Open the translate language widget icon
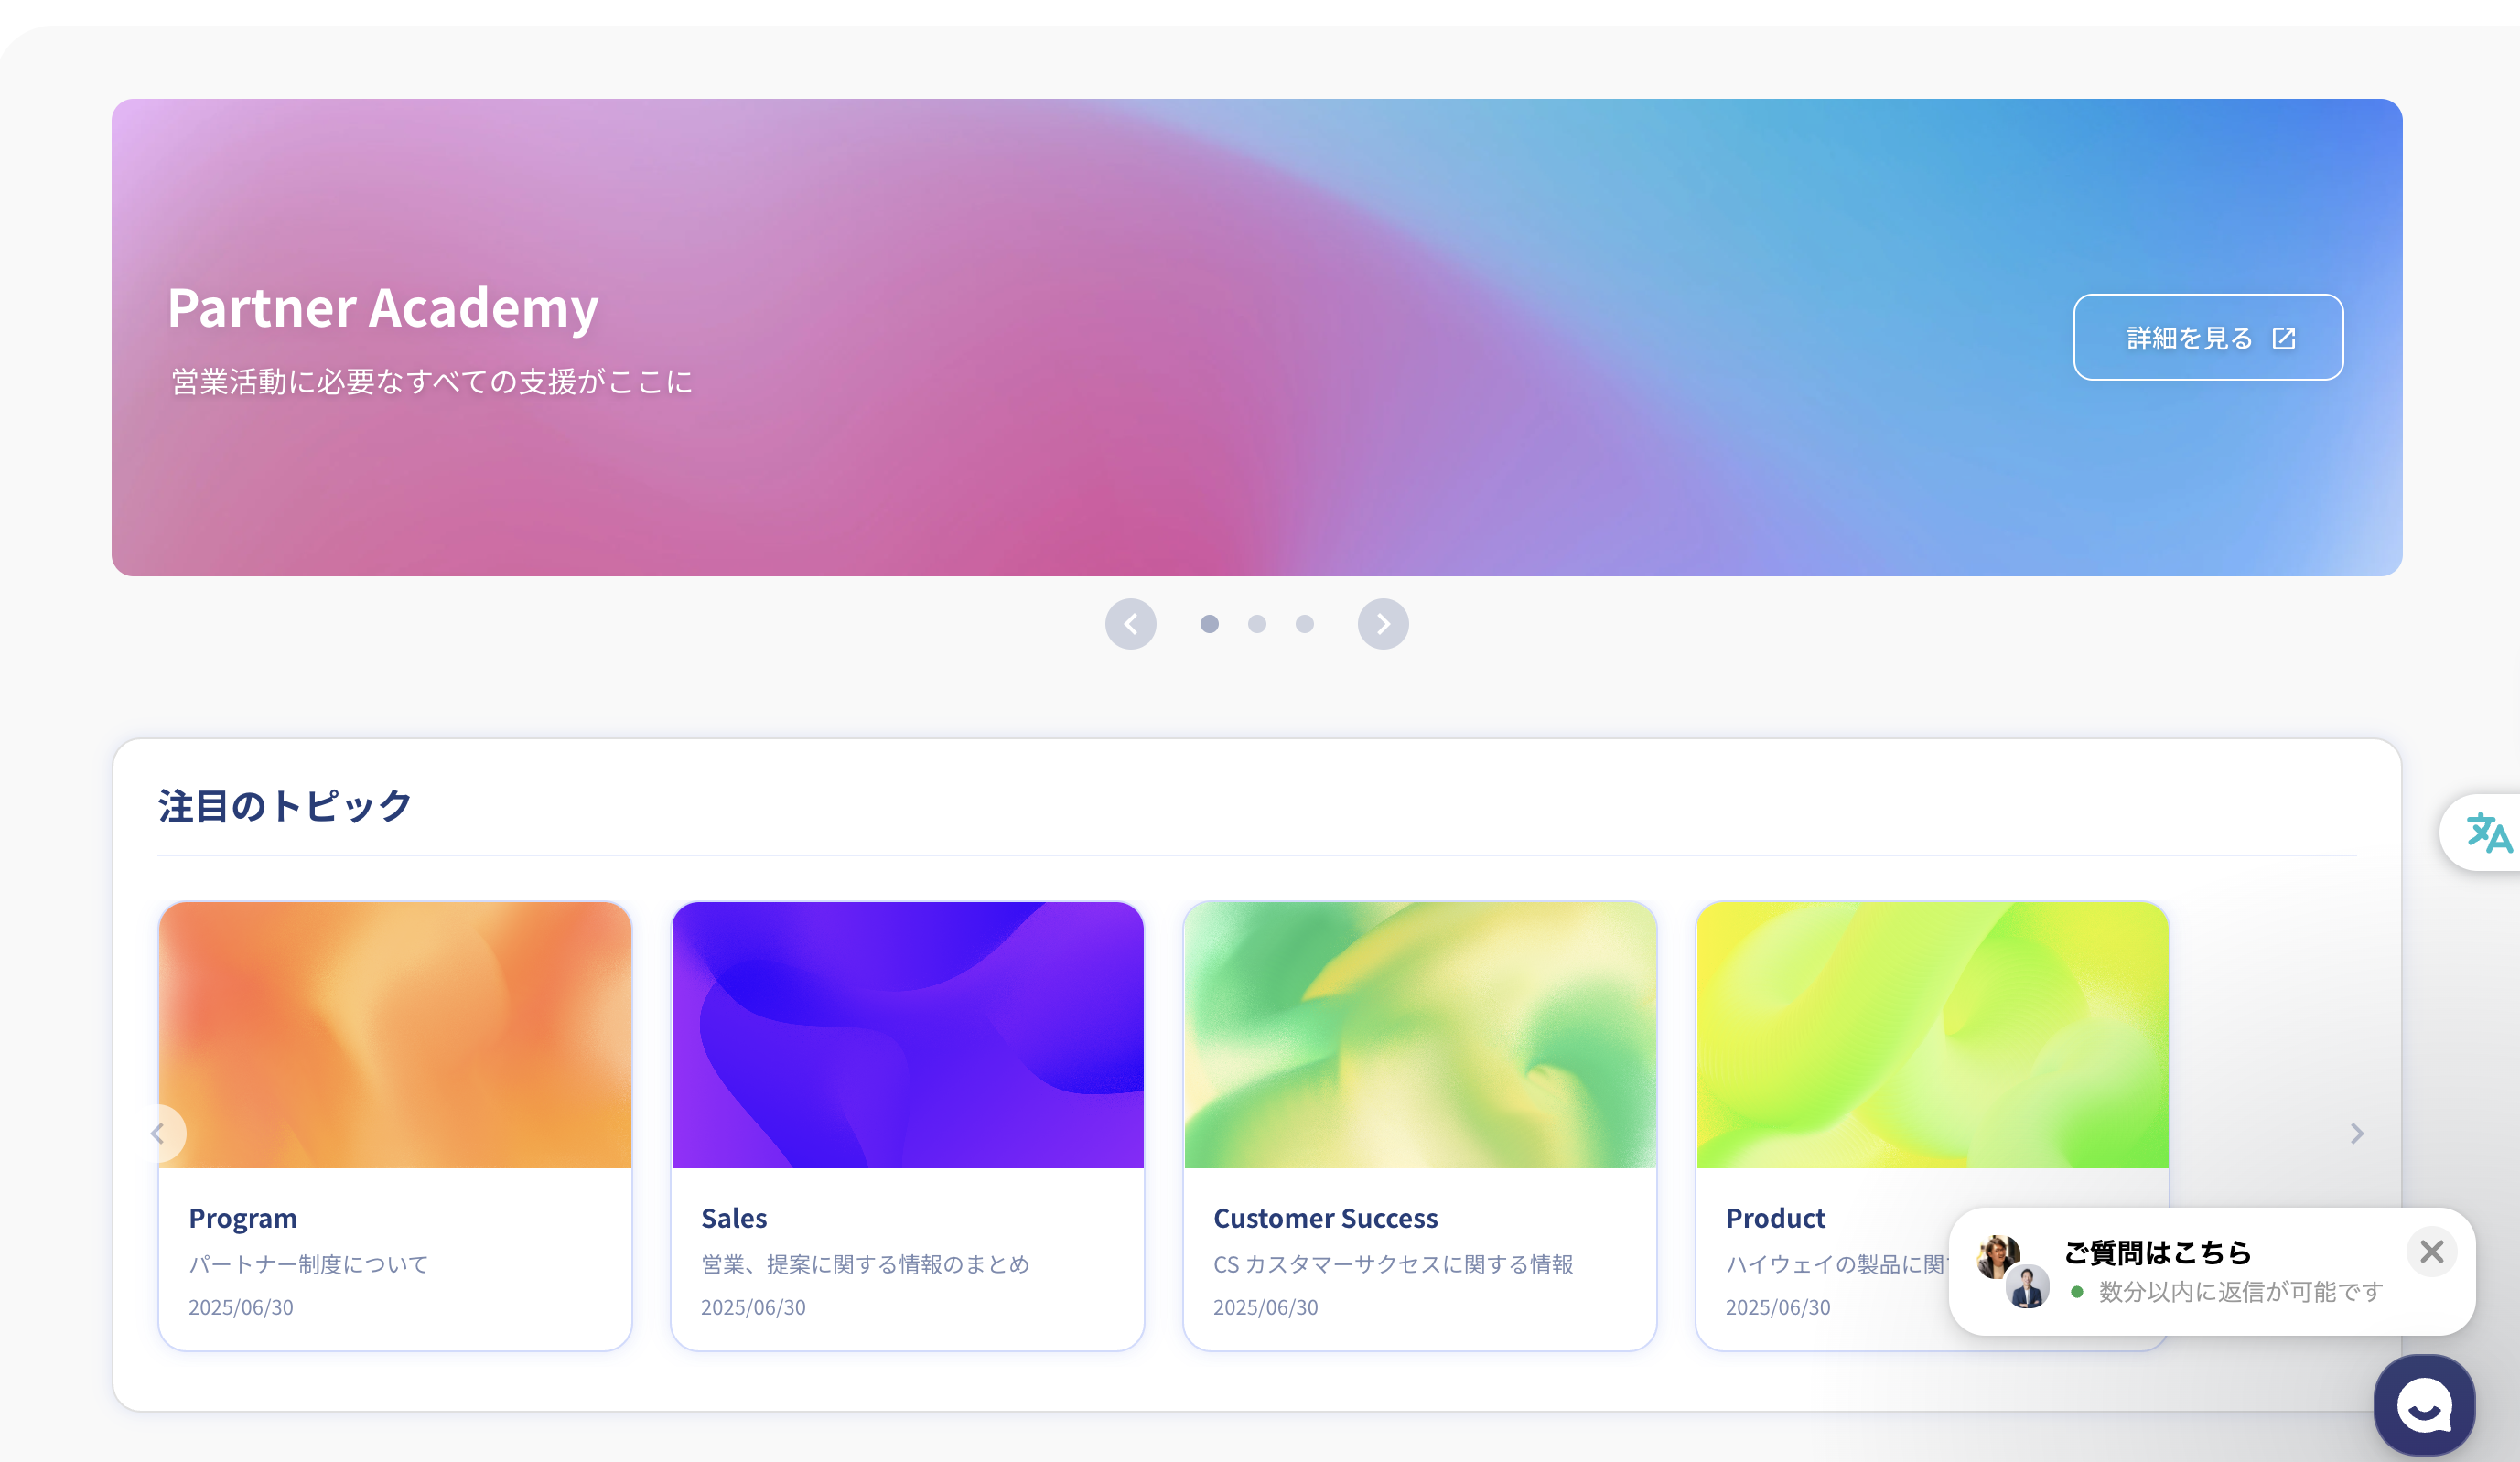 (x=2488, y=833)
